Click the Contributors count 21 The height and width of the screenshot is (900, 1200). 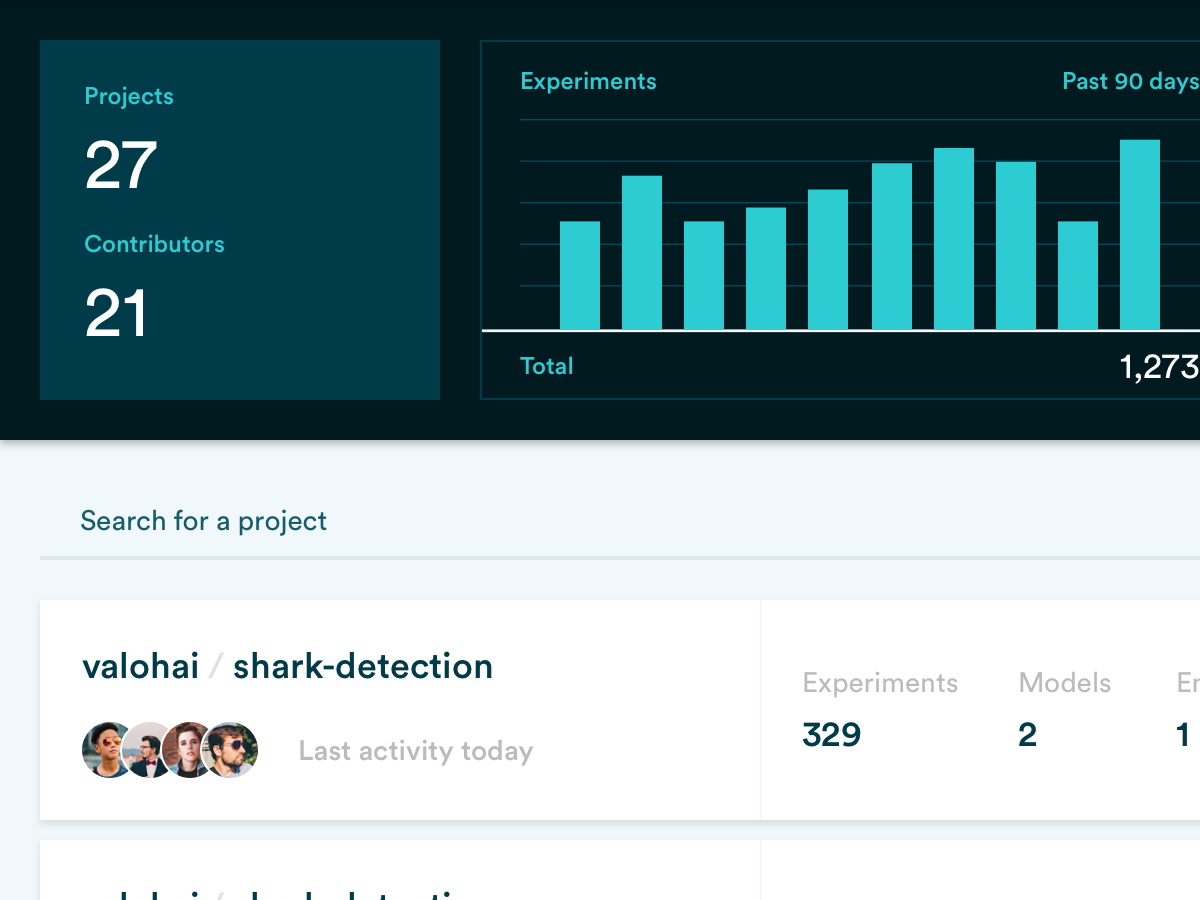pyautogui.click(x=116, y=313)
